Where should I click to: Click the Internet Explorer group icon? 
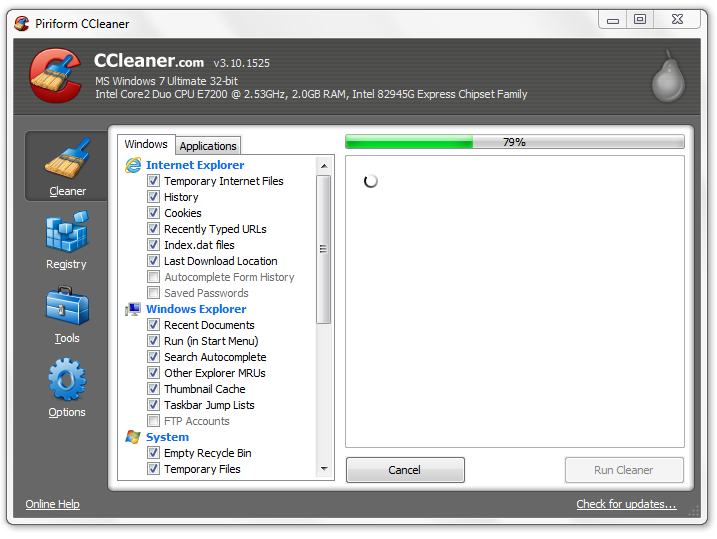pyautogui.click(x=133, y=165)
